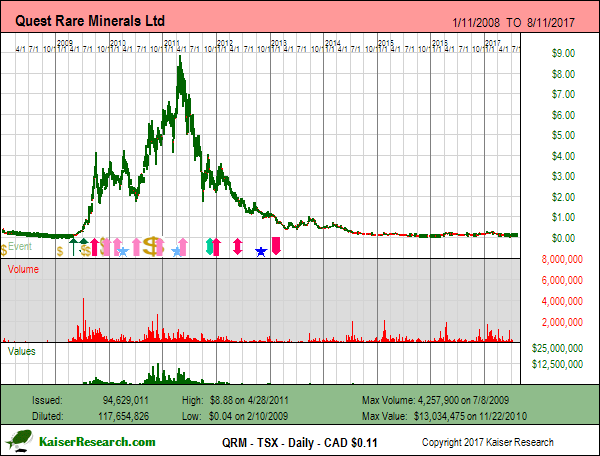Image resolution: width=600 pixels, height=456 pixels.
Task: Click the Kaiser Research fish logo
Action: 19,441
